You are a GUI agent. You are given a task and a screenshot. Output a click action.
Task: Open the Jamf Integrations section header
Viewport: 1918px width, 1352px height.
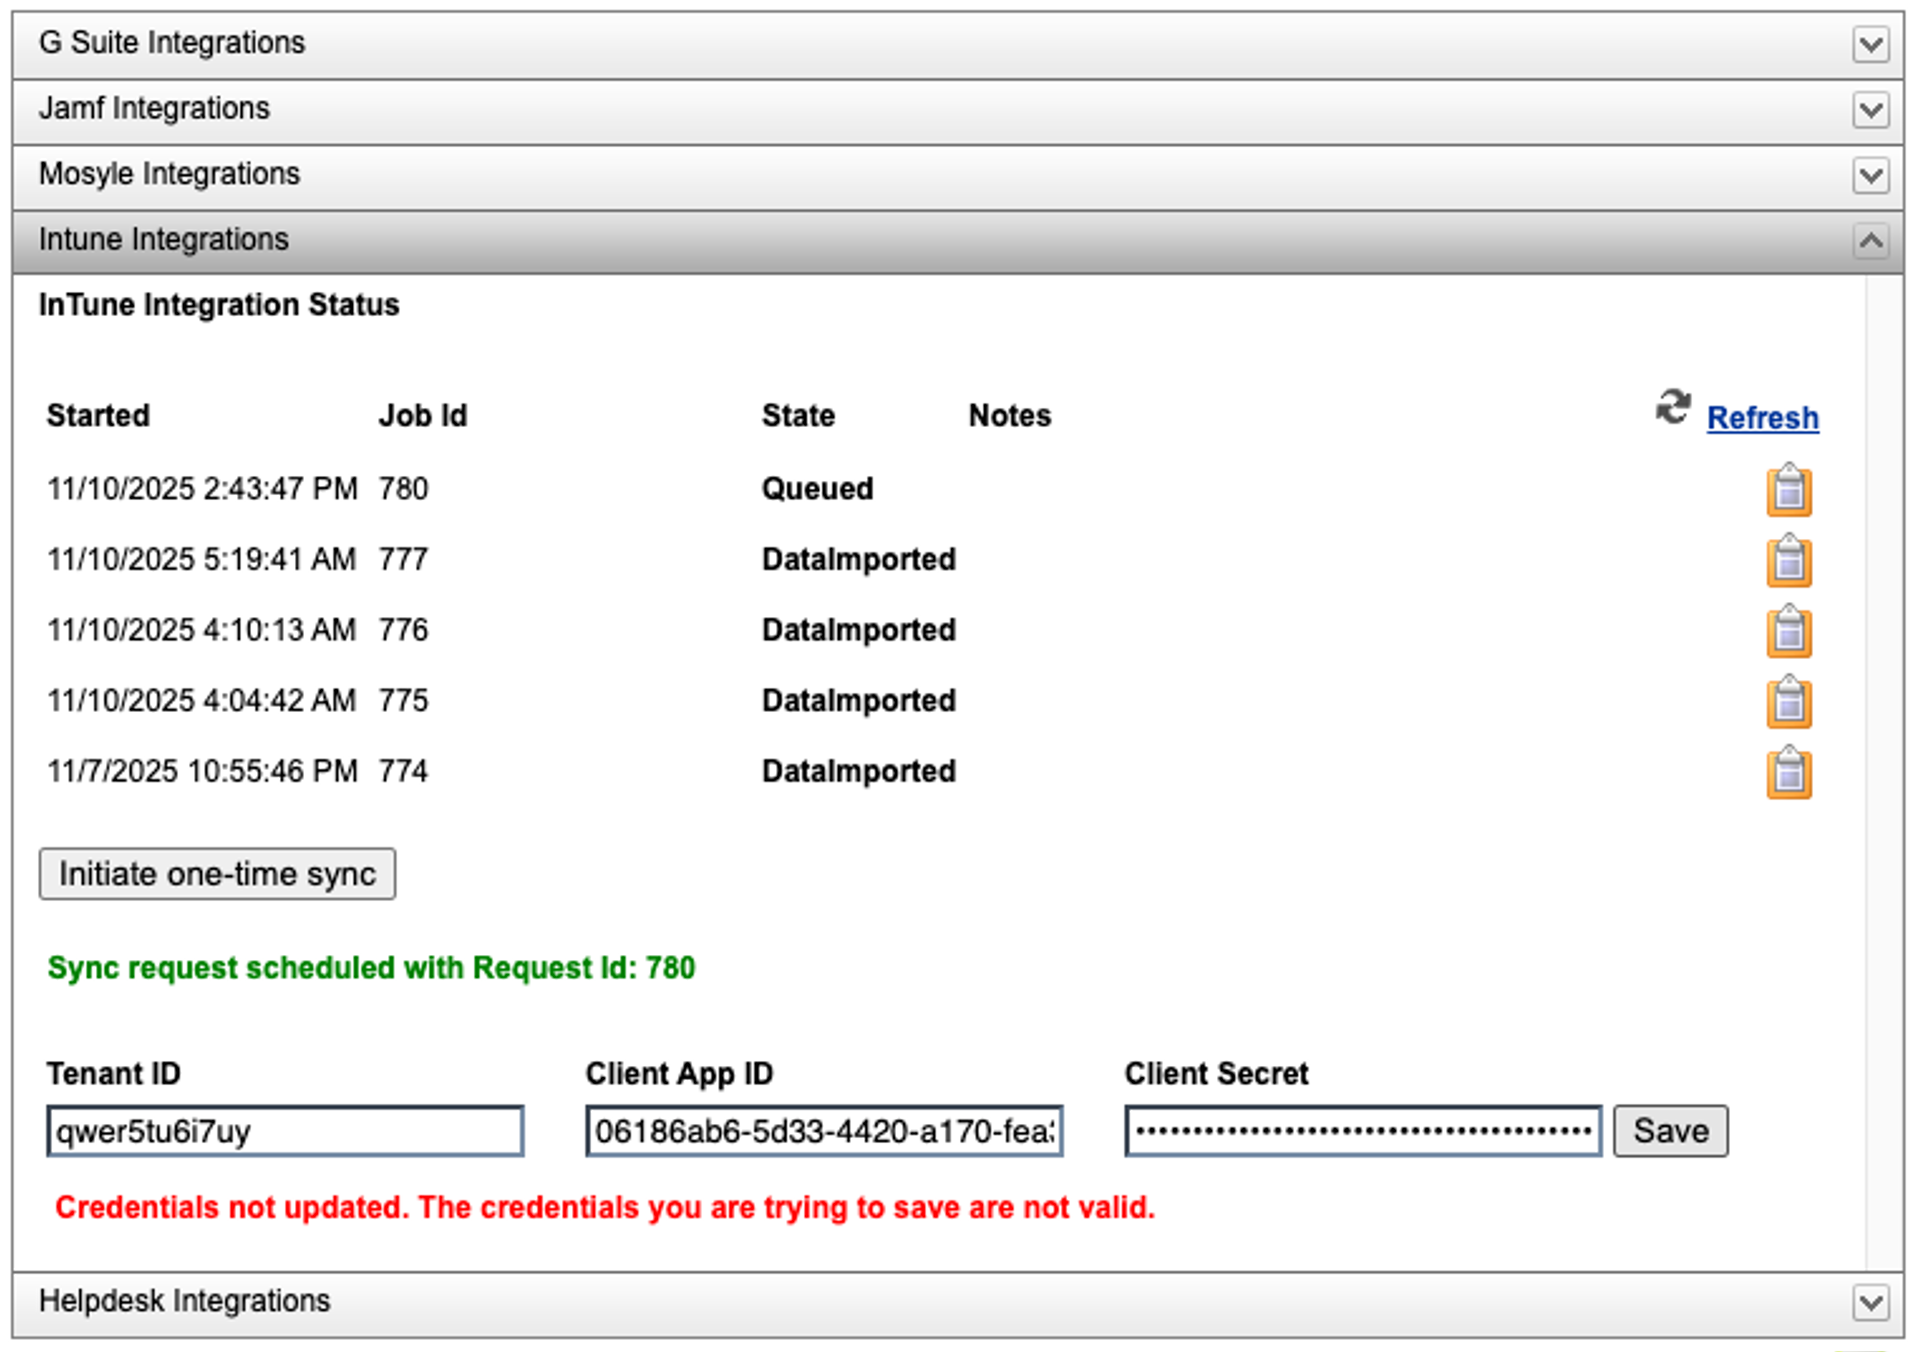pyautogui.click(x=957, y=110)
